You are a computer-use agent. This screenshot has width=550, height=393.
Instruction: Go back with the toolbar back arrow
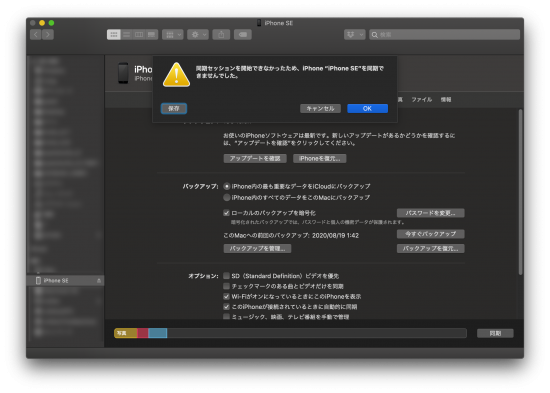point(36,34)
